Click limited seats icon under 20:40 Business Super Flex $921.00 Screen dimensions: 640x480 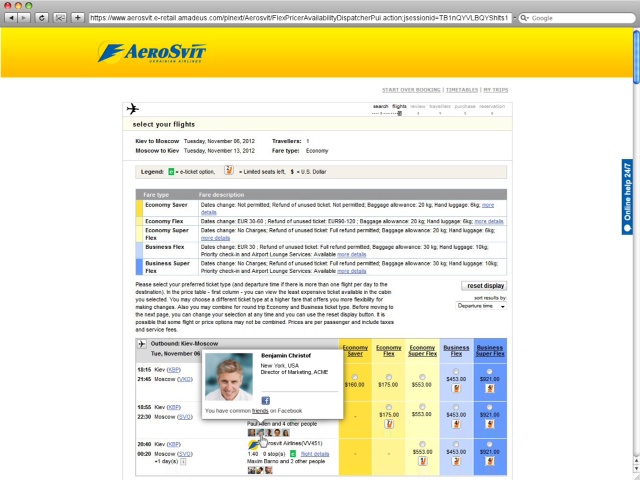pos(489,461)
